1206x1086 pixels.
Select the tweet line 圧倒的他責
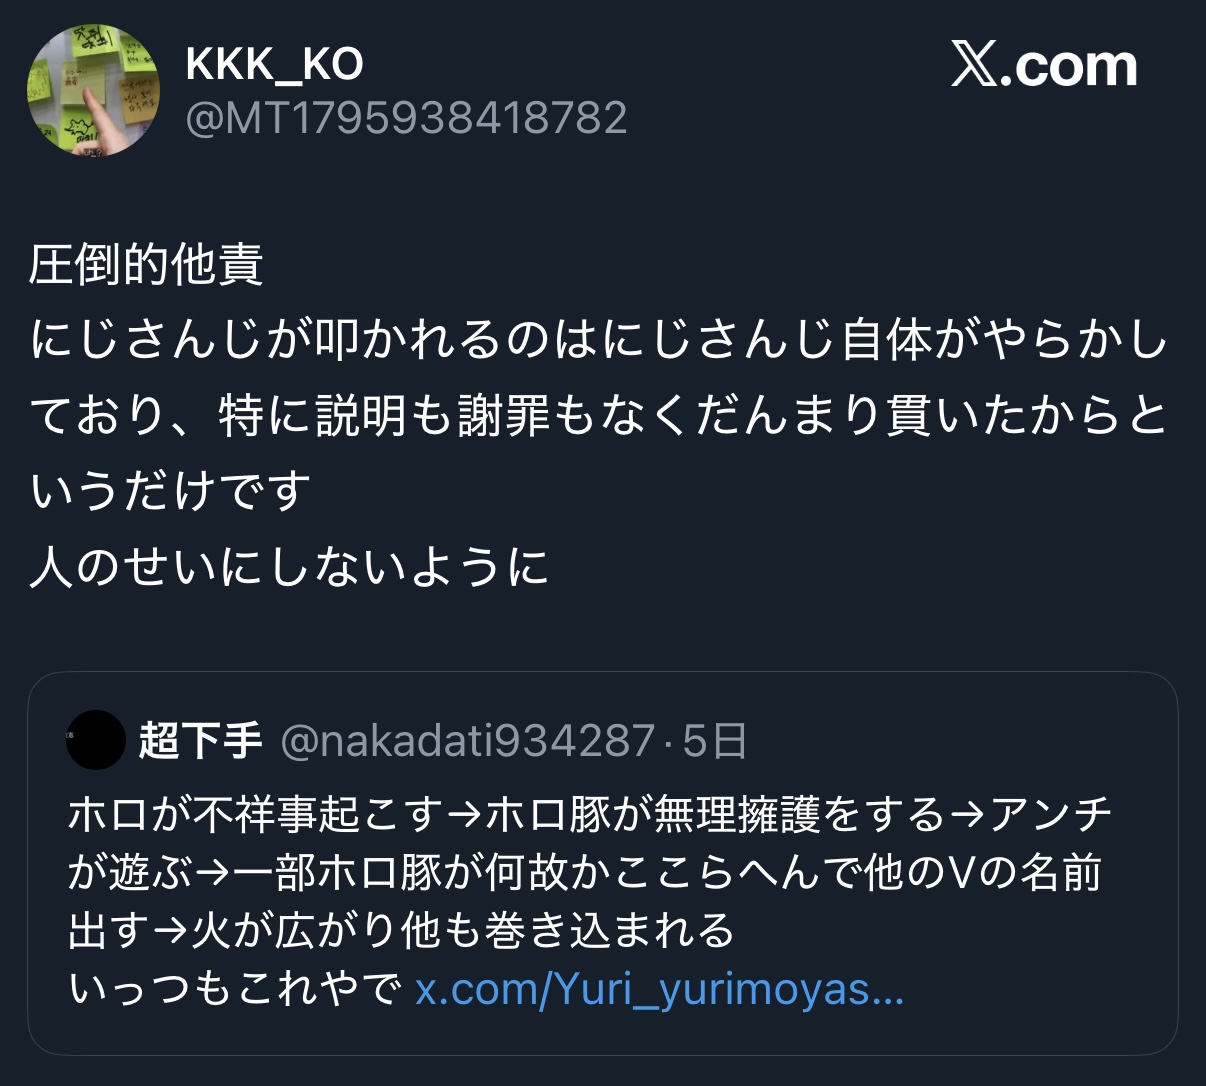(x=146, y=265)
